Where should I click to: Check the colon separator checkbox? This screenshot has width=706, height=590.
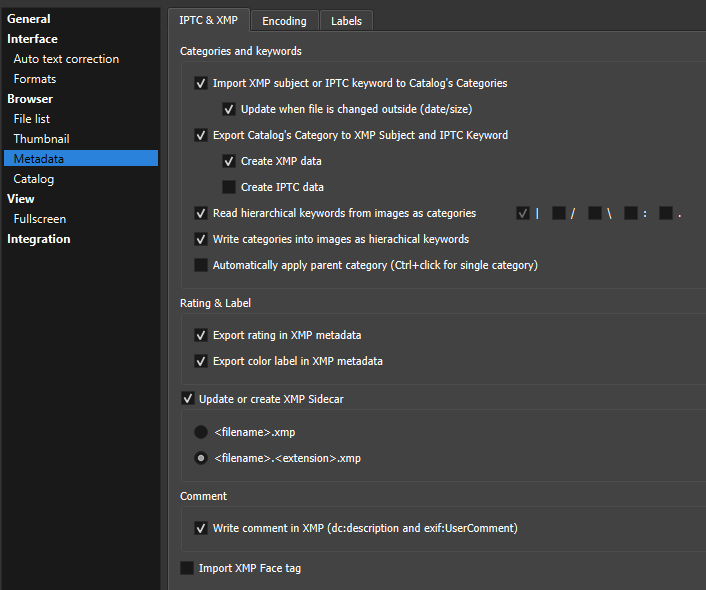tap(631, 213)
